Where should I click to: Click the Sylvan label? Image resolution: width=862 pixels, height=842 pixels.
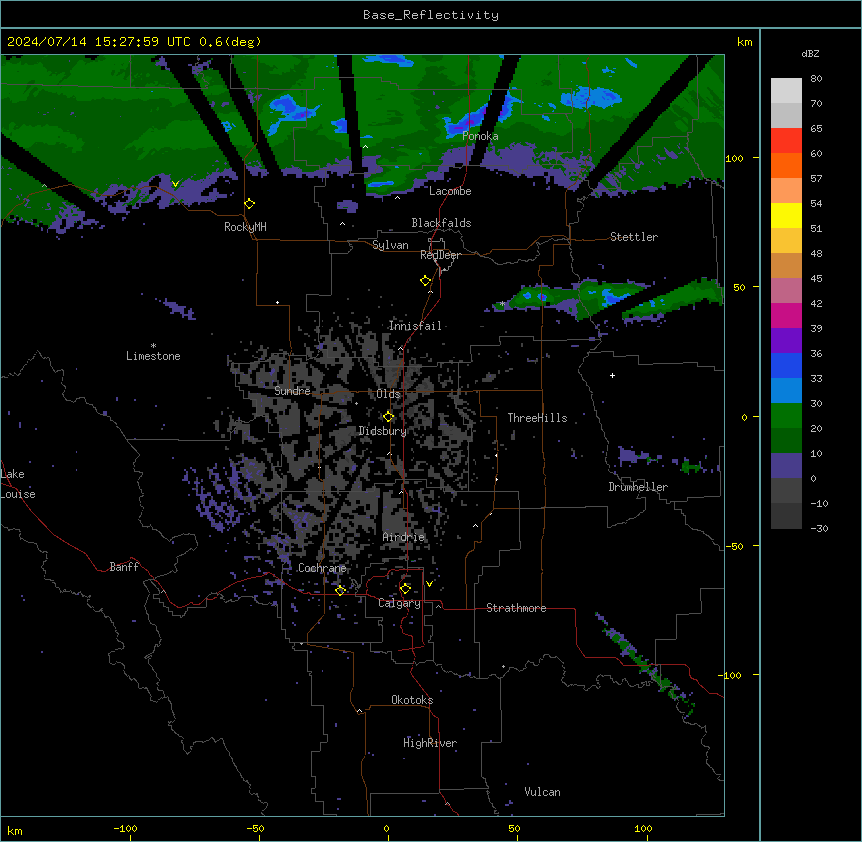(x=390, y=245)
